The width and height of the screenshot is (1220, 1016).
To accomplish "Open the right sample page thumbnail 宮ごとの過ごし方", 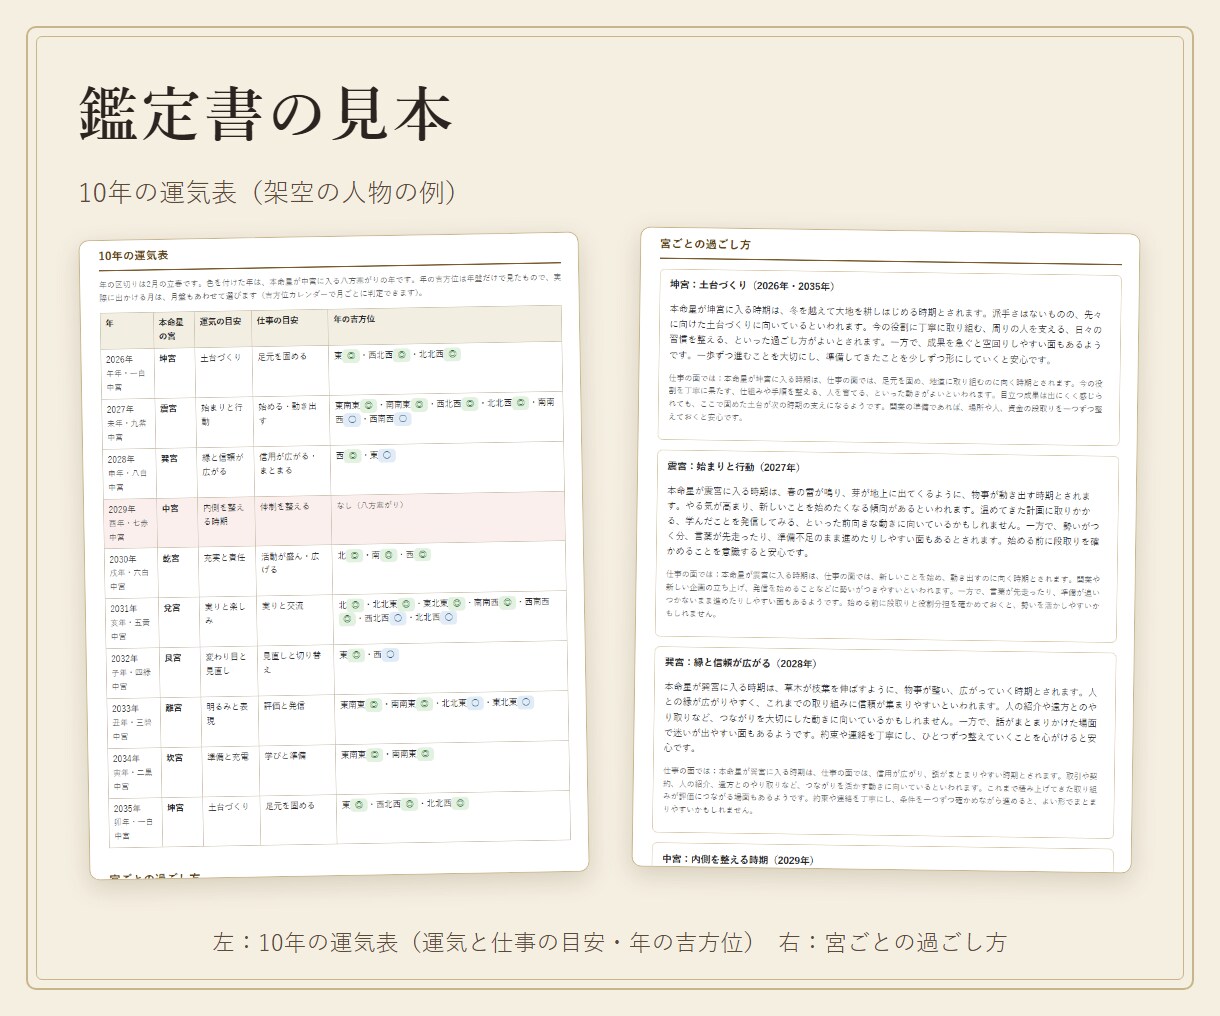I will pos(886,551).
